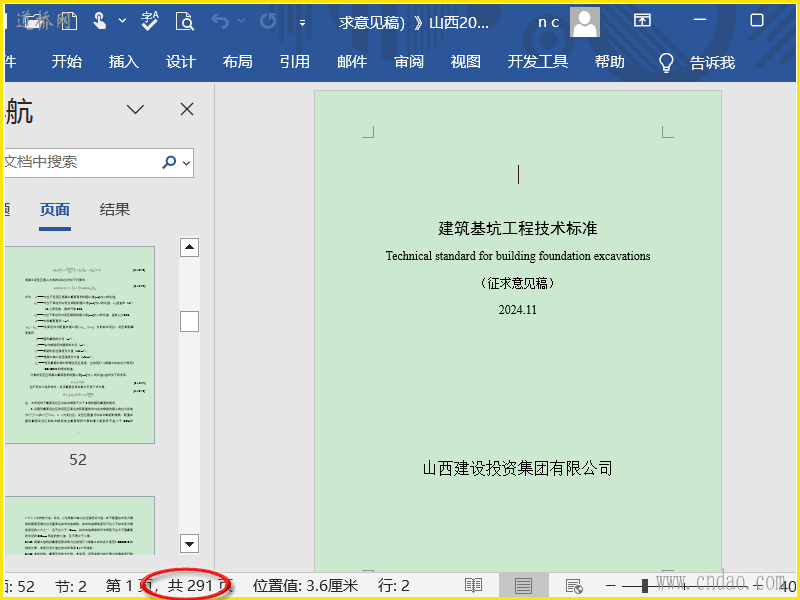The width and height of the screenshot is (800, 600).
Task: Open the 引用 ribbon tab
Action: click(x=295, y=62)
